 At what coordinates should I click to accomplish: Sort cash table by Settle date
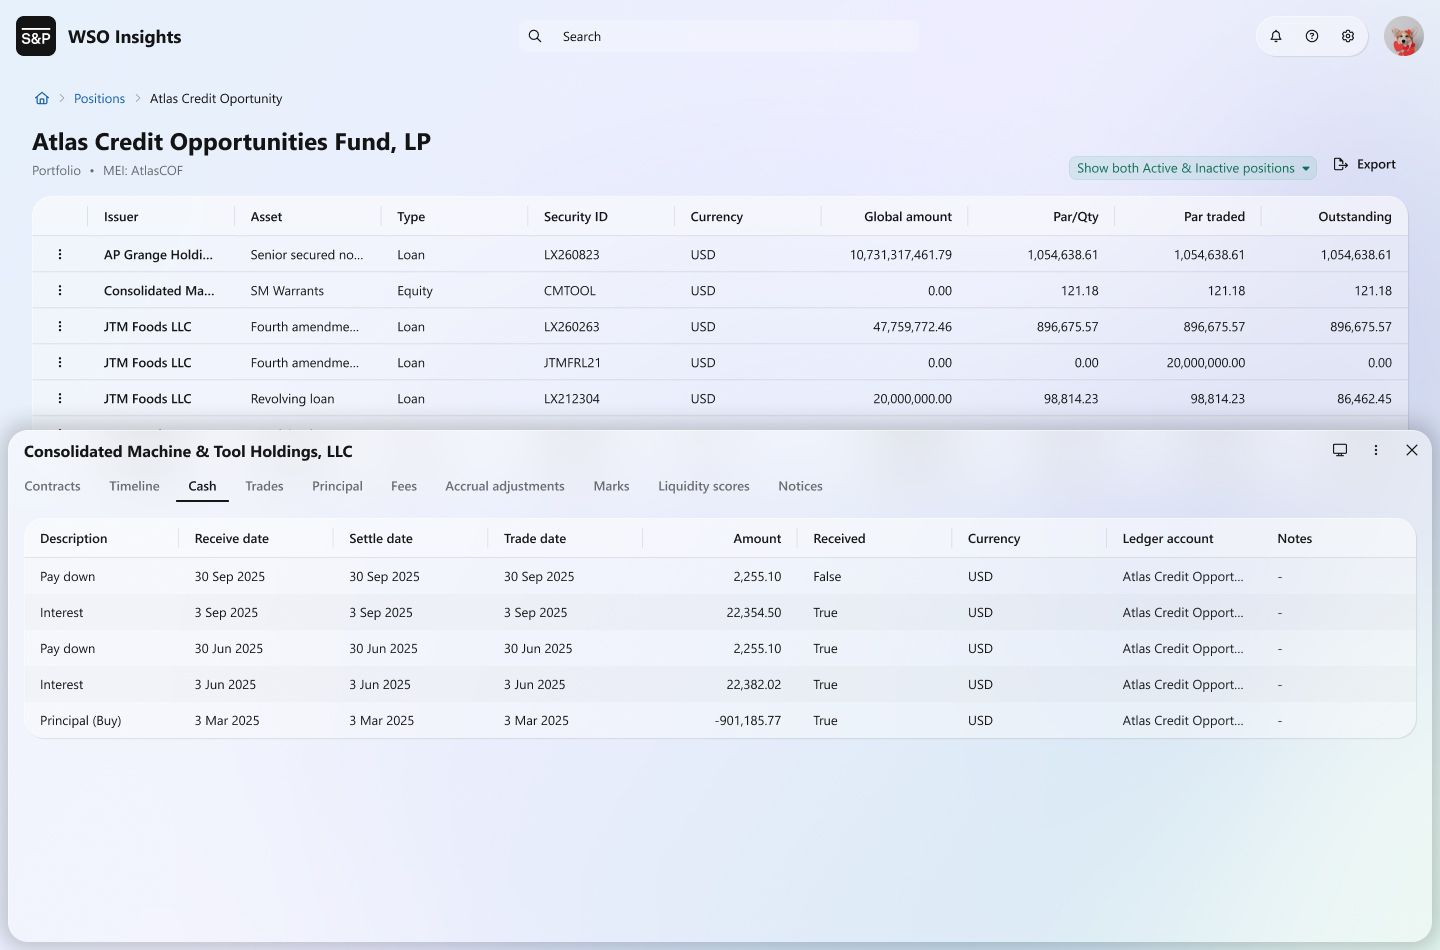point(381,538)
